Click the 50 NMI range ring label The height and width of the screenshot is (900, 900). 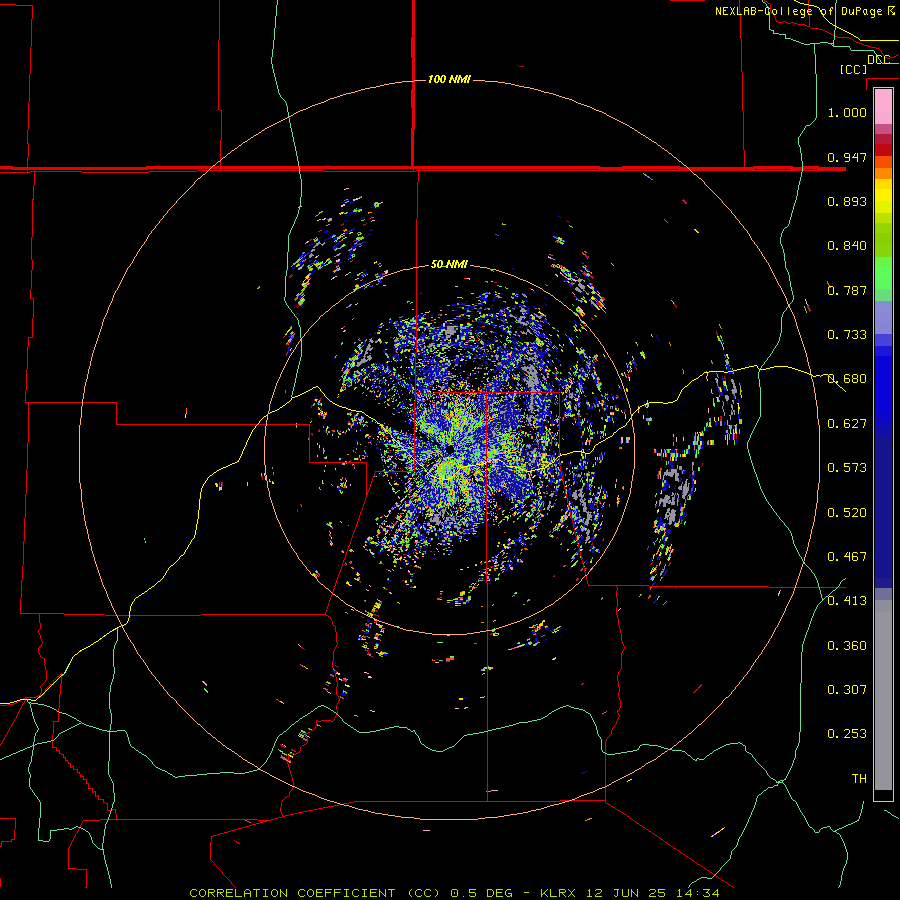click(x=449, y=264)
